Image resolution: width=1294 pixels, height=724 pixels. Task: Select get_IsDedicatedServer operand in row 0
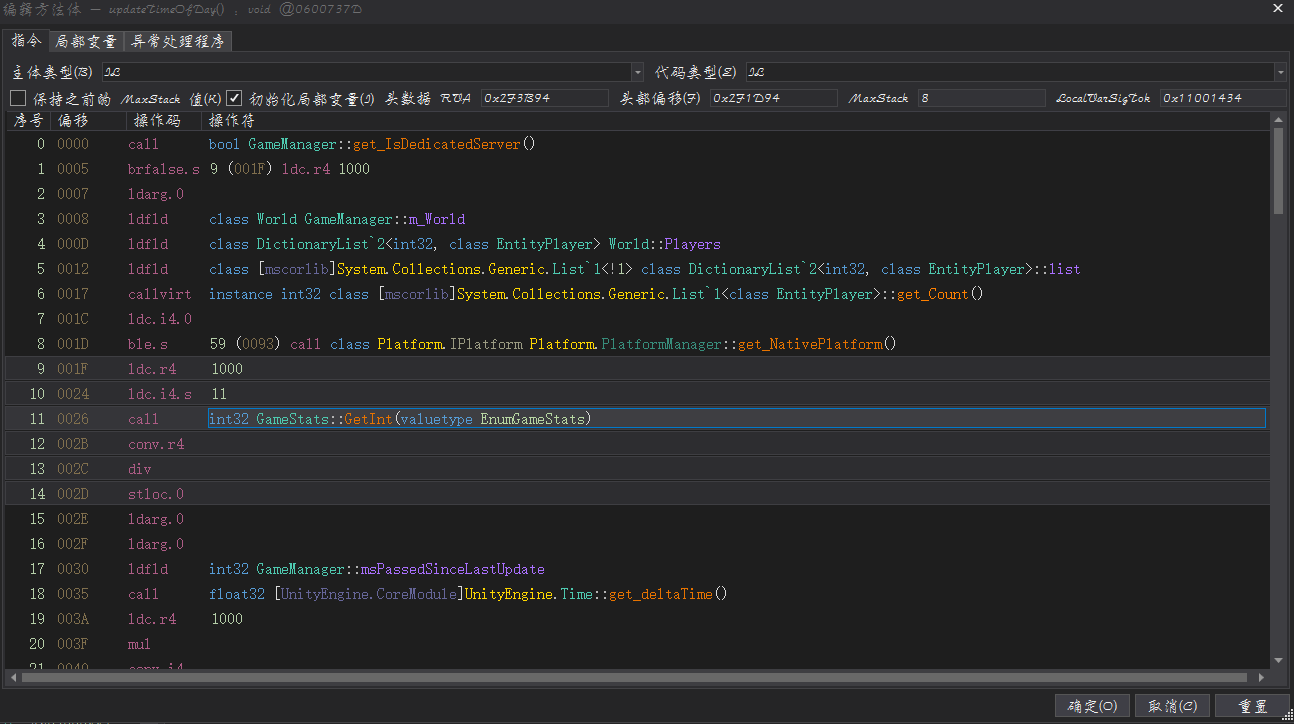click(373, 144)
